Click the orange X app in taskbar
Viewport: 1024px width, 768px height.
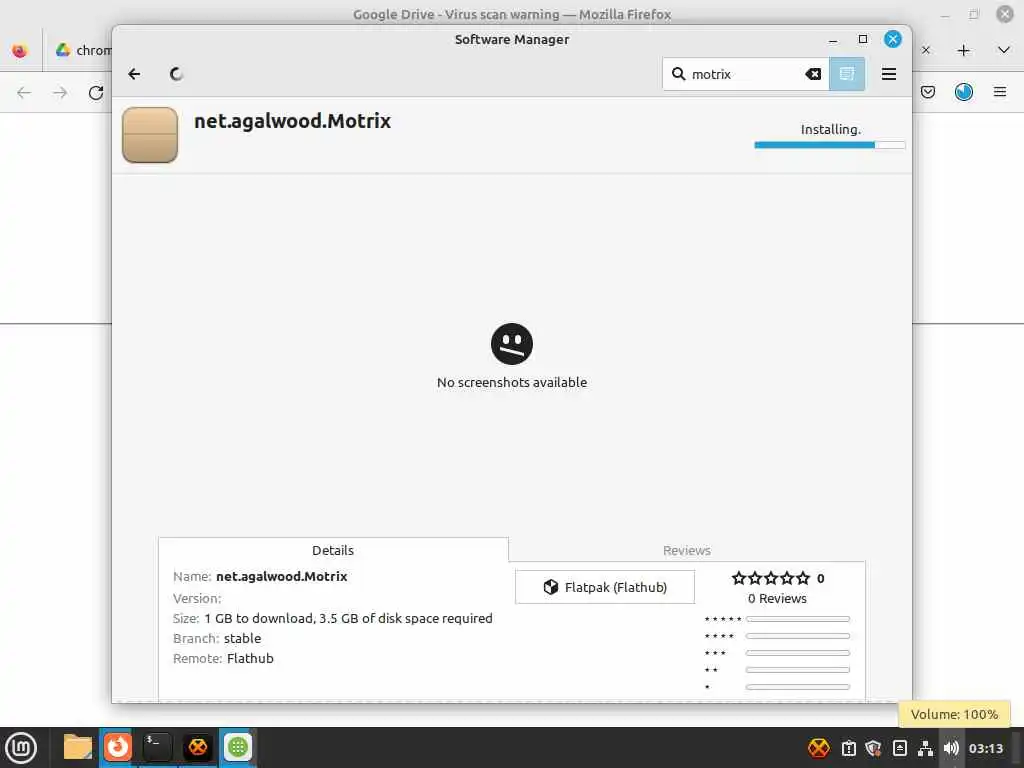tap(197, 747)
